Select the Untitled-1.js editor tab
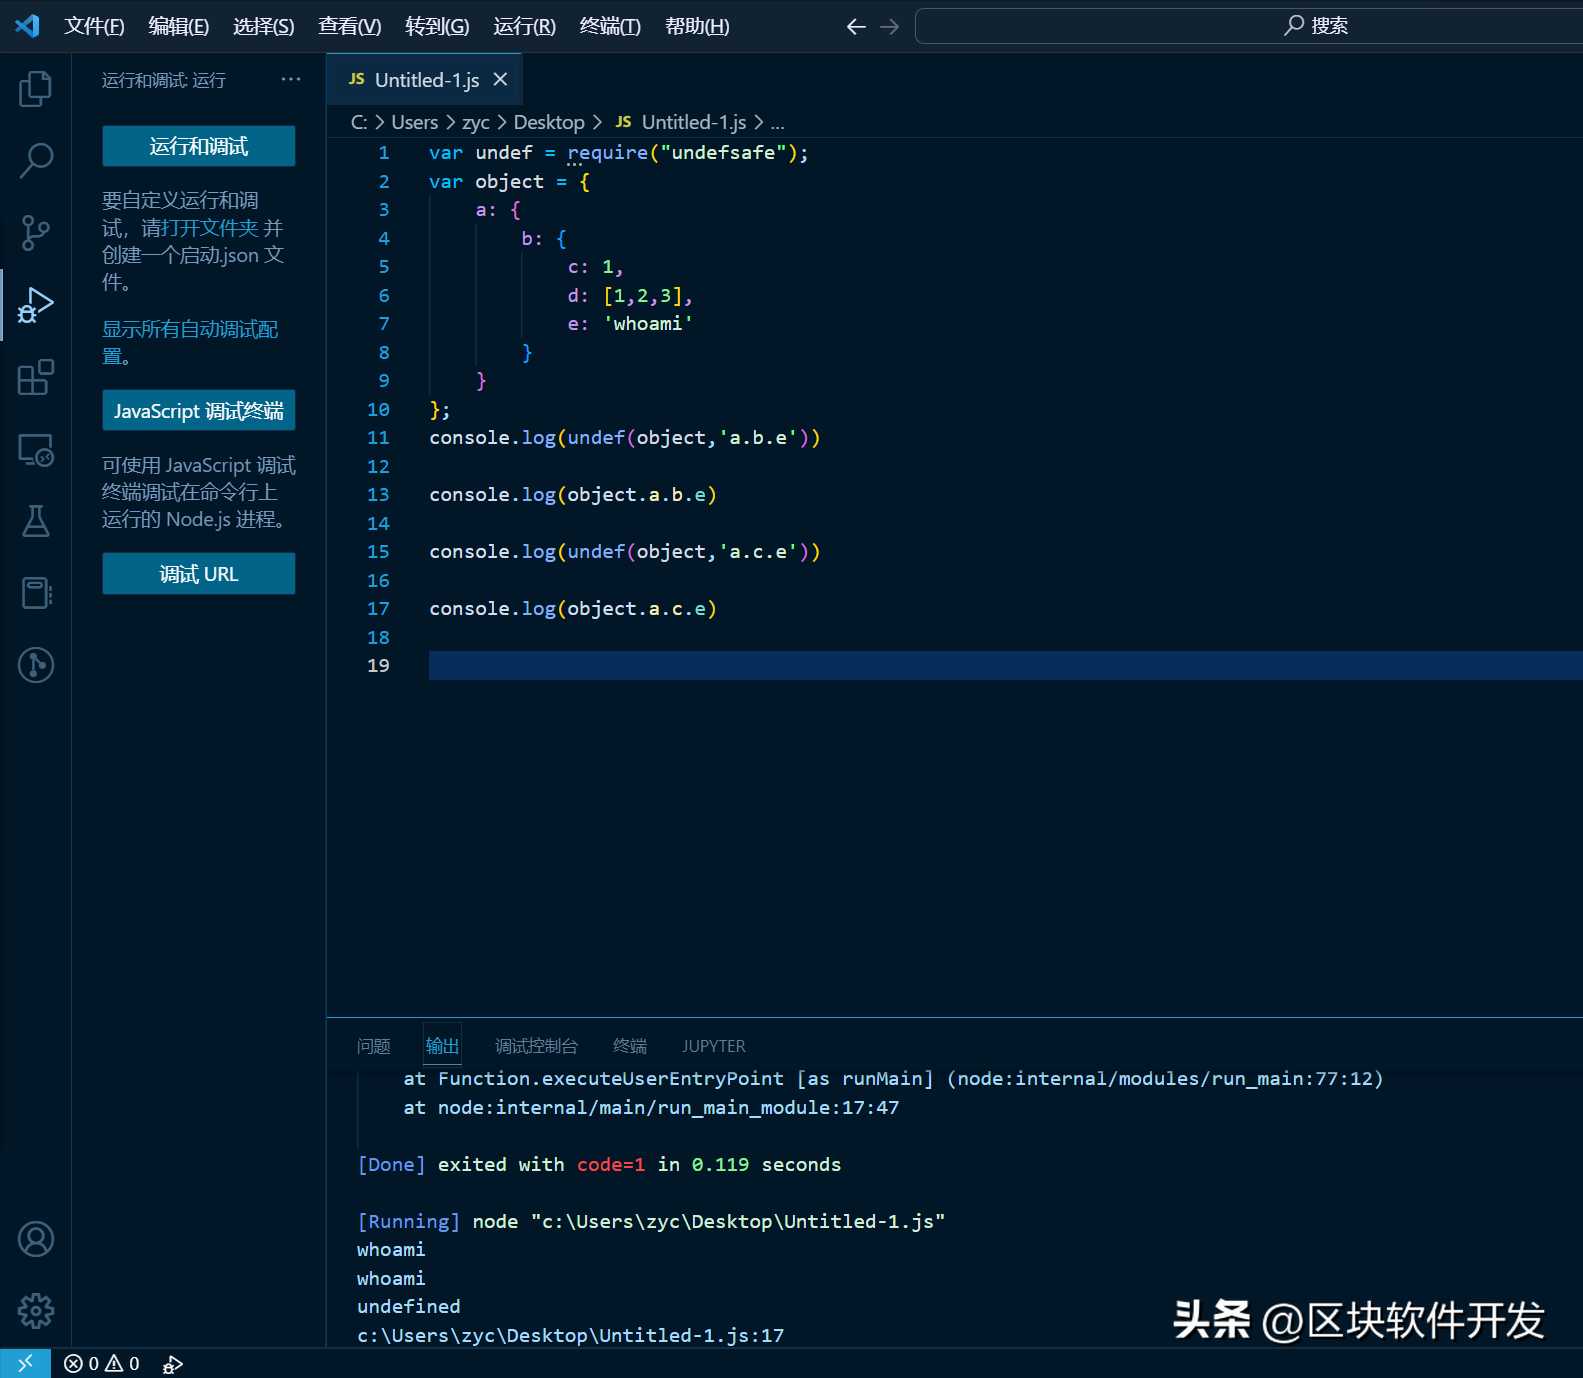Image resolution: width=1583 pixels, height=1378 pixels. point(424,80)
